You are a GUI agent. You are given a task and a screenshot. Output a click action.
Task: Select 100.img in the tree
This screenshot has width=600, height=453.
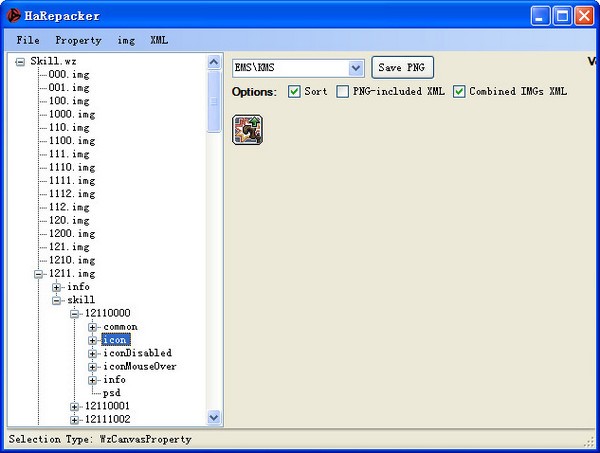[69, 101]
